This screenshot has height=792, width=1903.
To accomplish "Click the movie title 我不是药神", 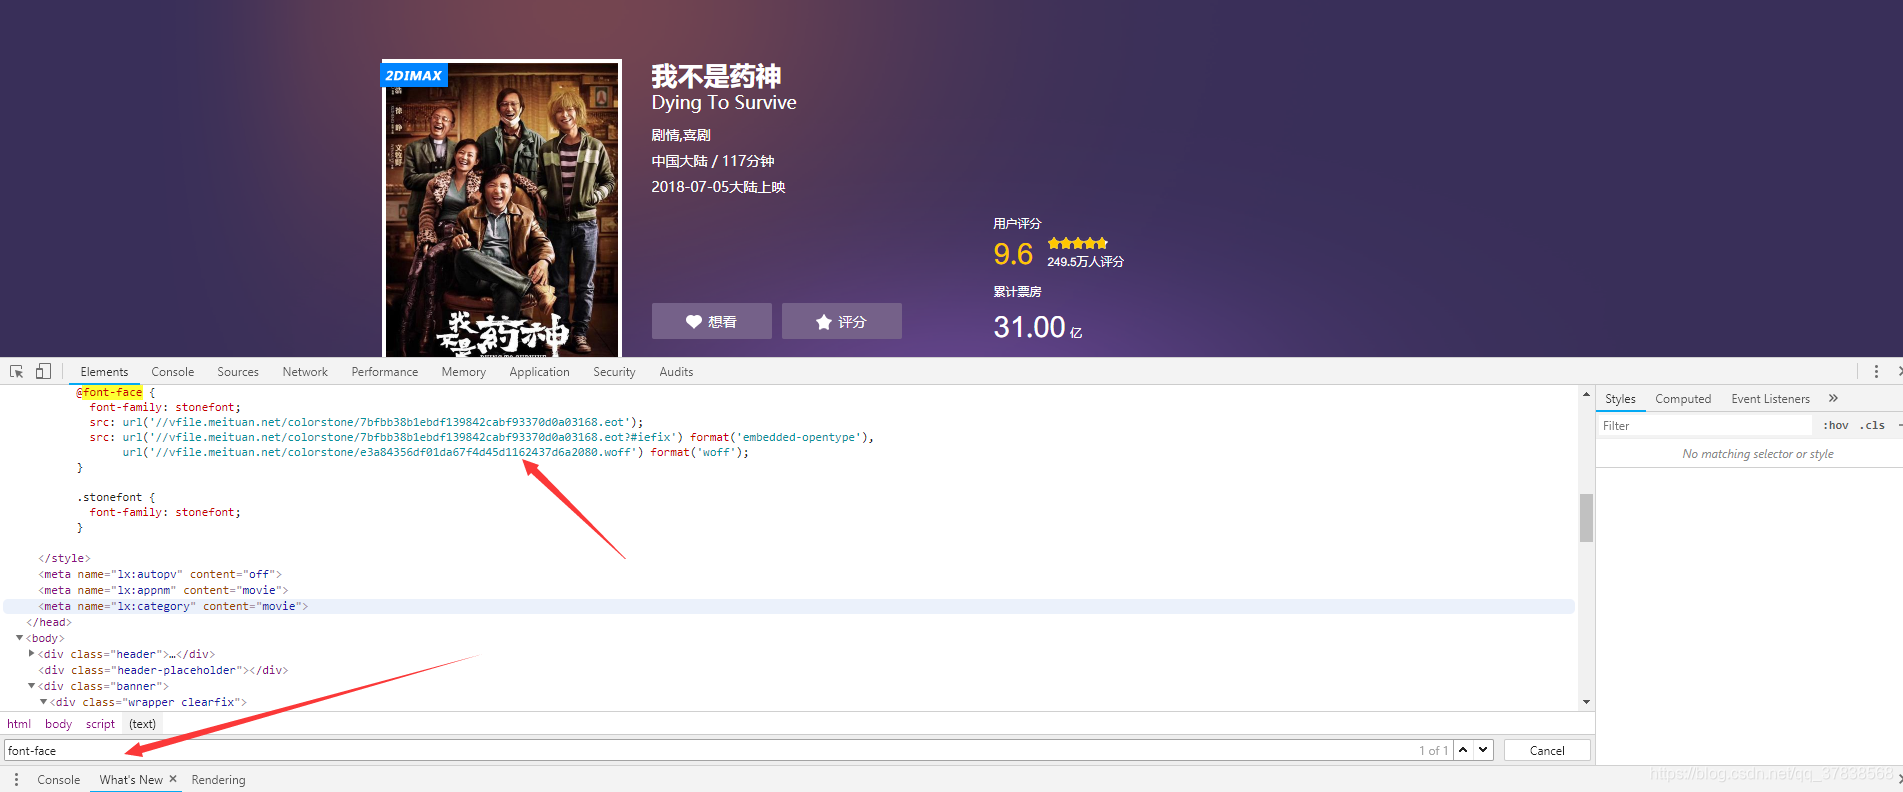I will click(x=716, y=76).
